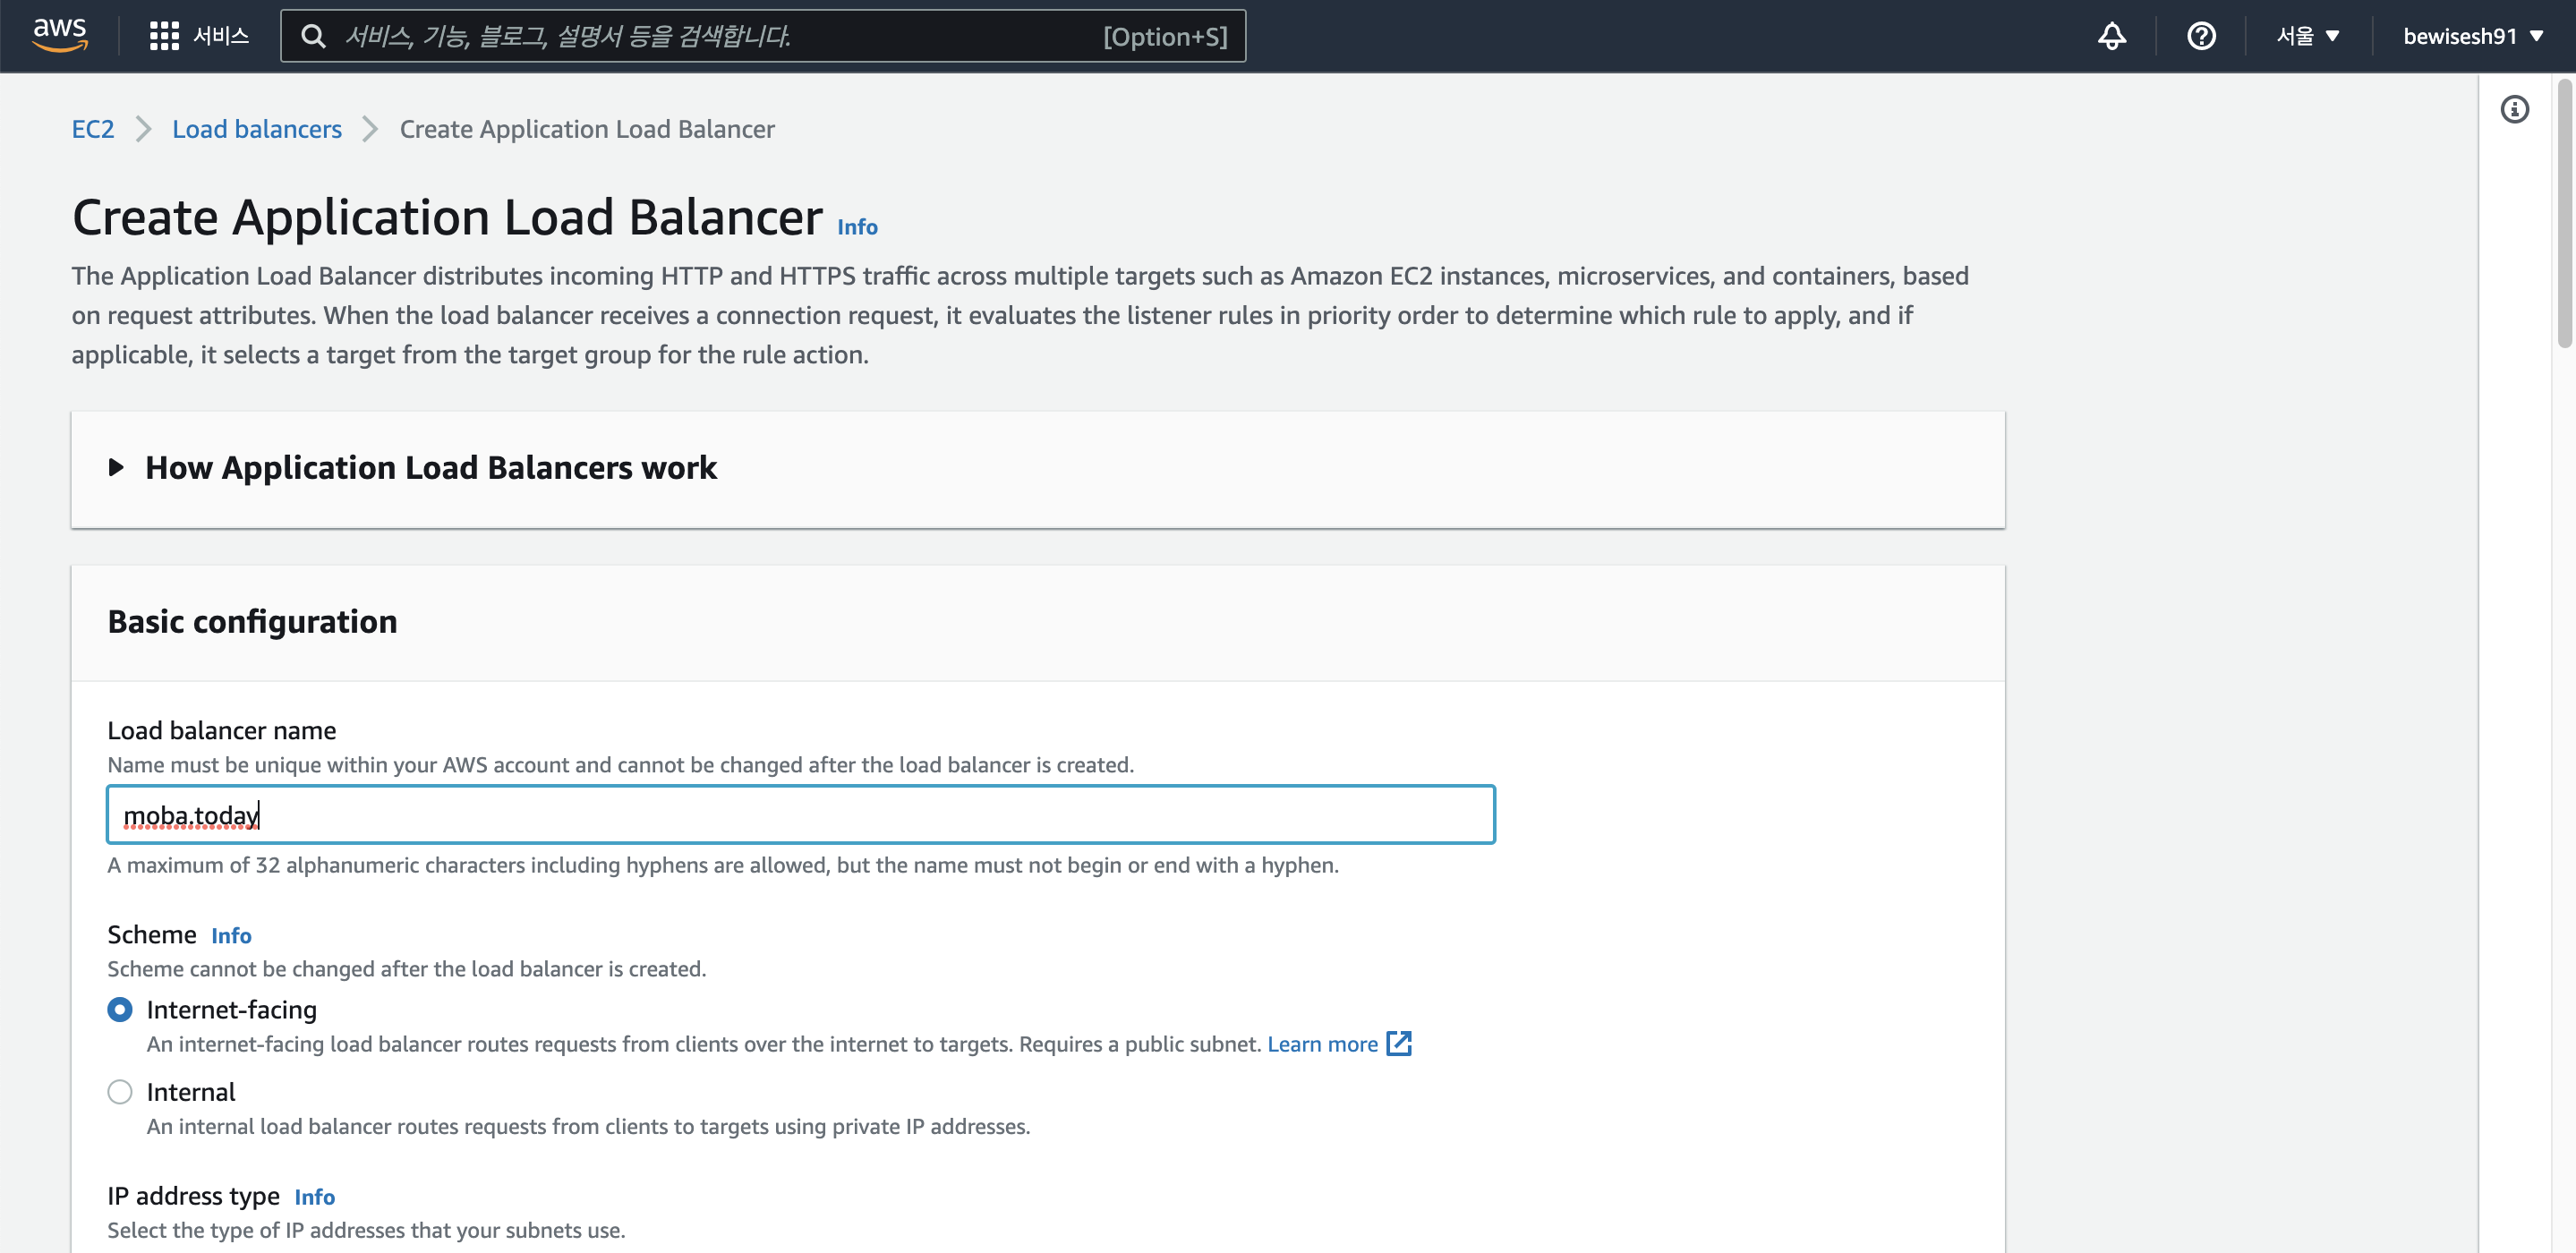Go to EC2 breadcrumb link
This screenshot has width=2576, height=1253.
click(93, 129)
